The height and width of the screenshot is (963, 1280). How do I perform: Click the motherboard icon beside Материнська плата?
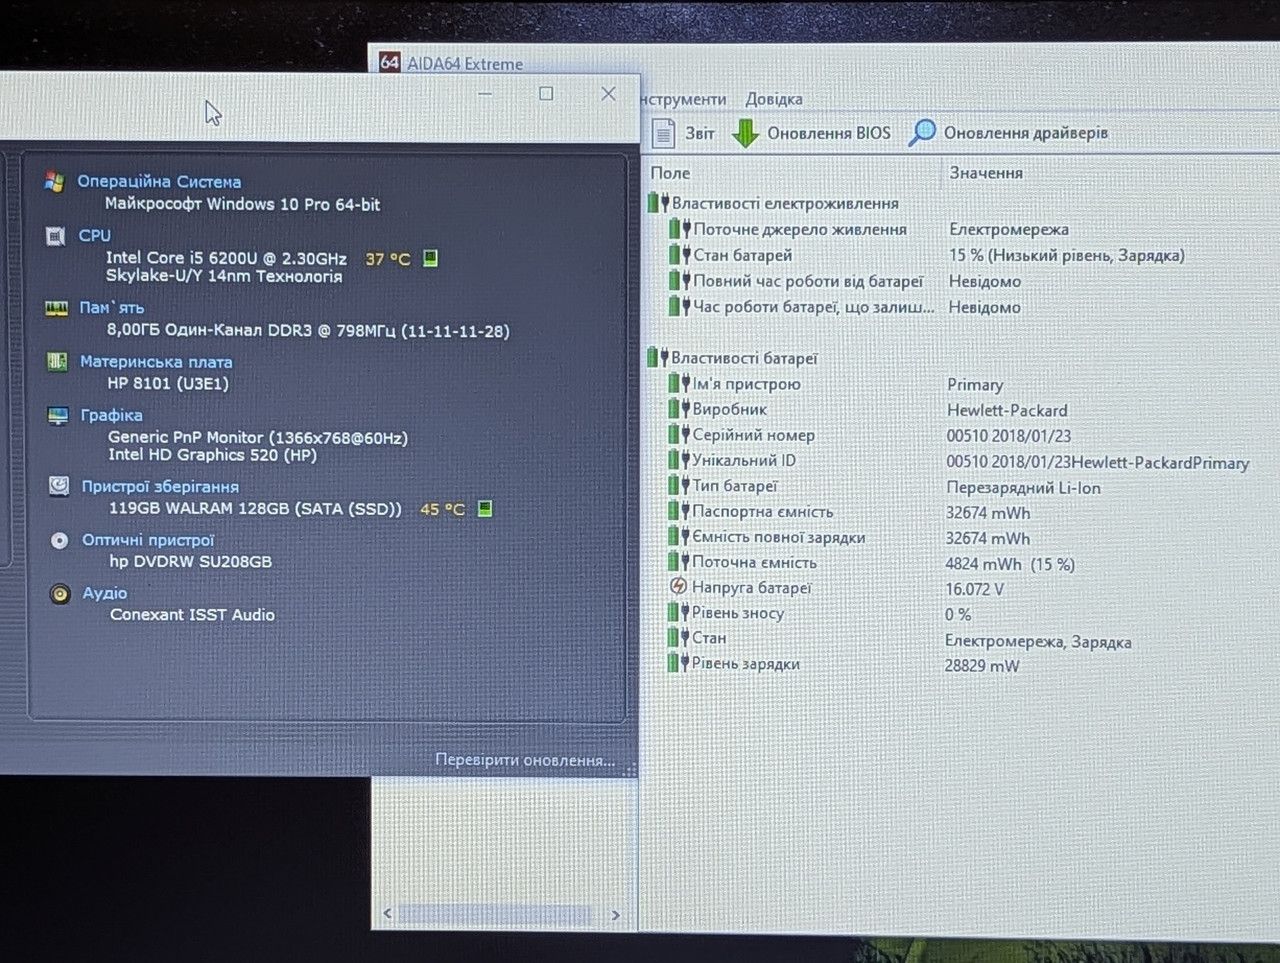pos(57,361)
